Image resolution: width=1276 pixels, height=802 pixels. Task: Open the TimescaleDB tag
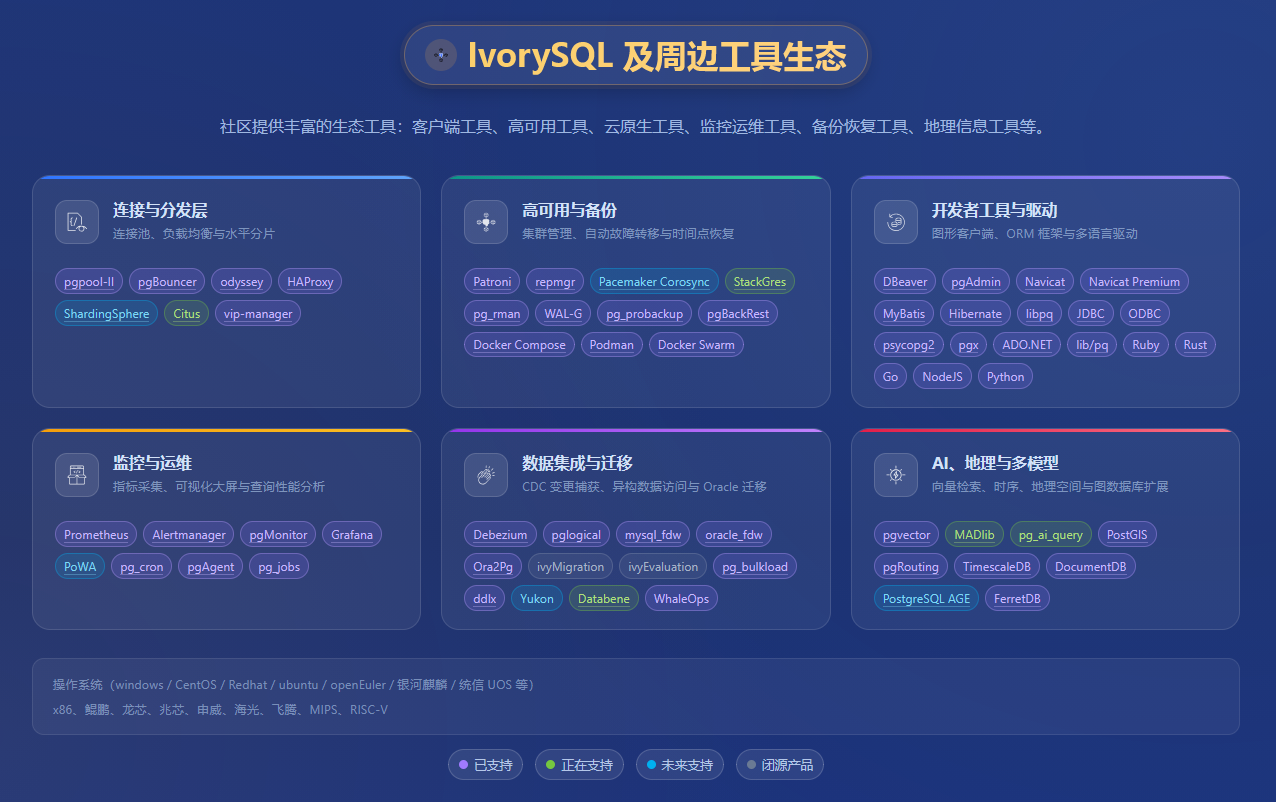(996, 567)
